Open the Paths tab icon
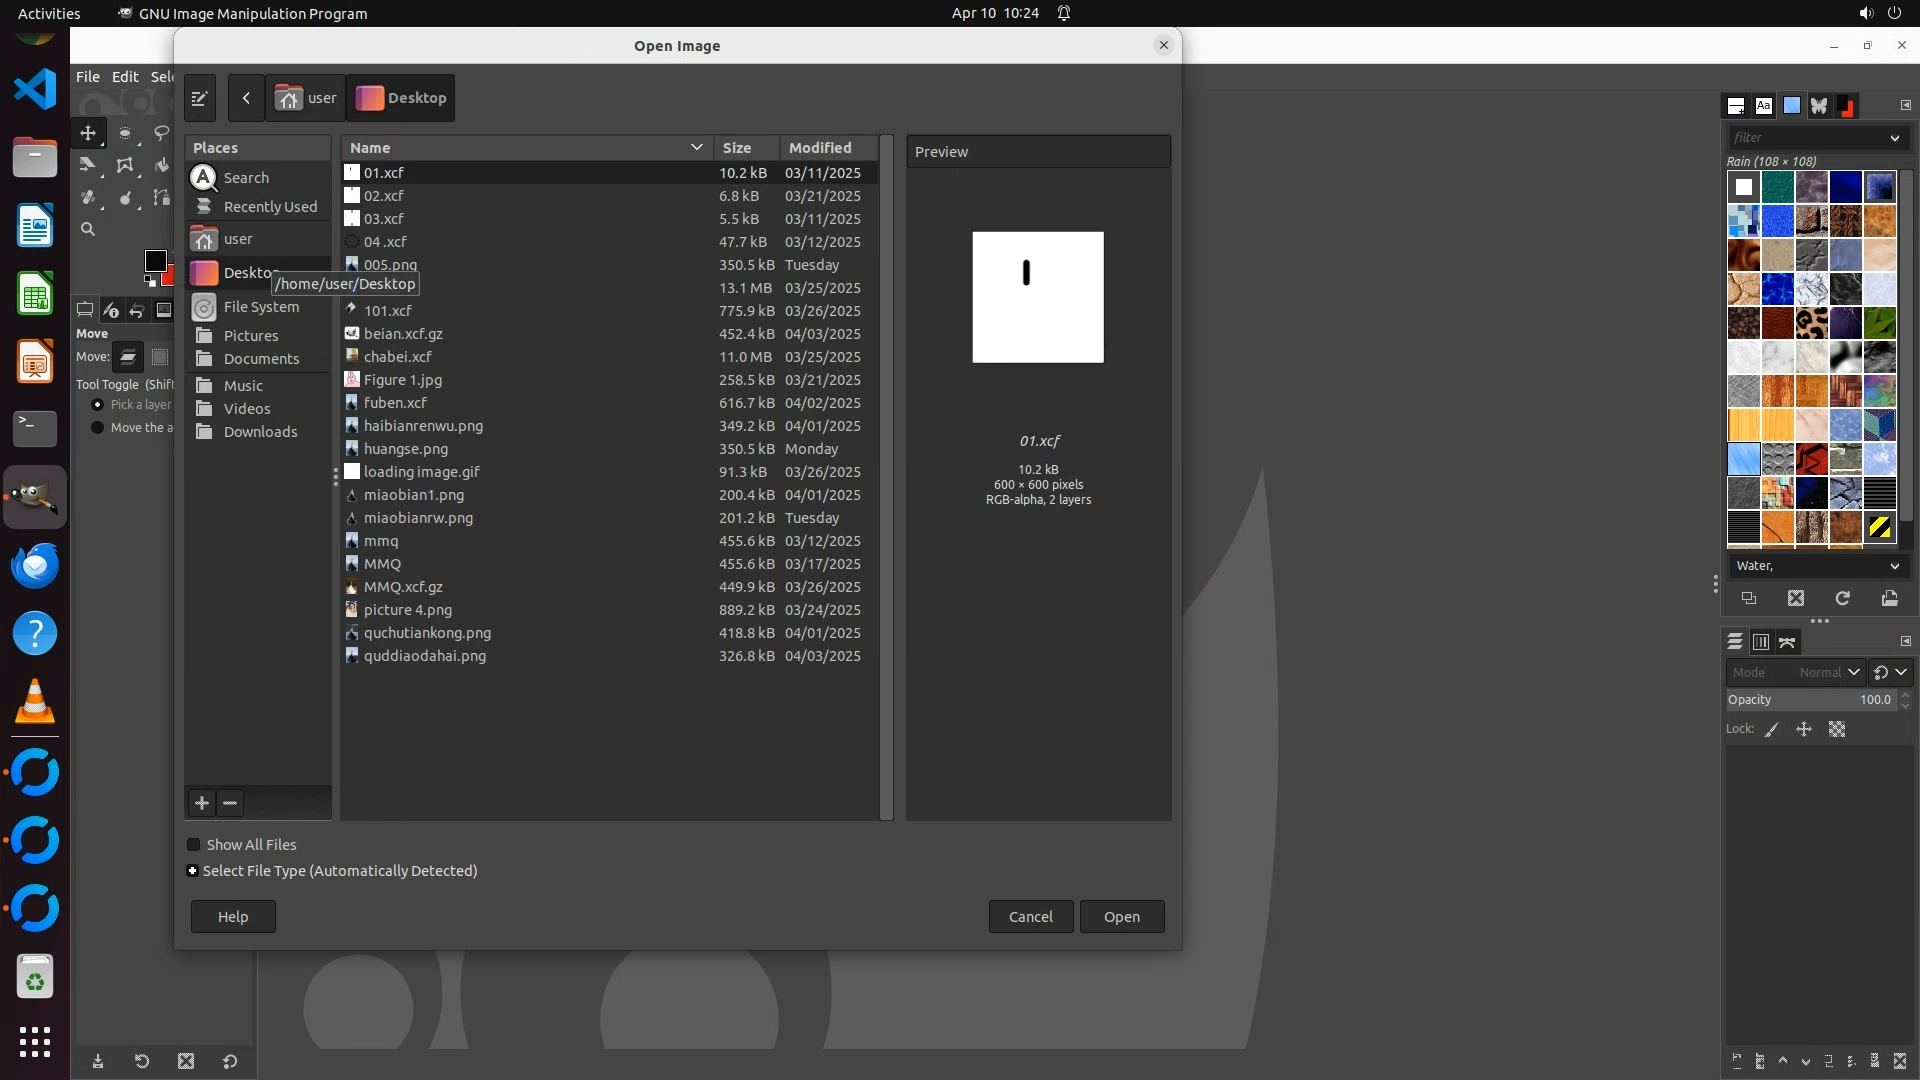This screenshot has height=1080, width=1920. point(1787,642)
